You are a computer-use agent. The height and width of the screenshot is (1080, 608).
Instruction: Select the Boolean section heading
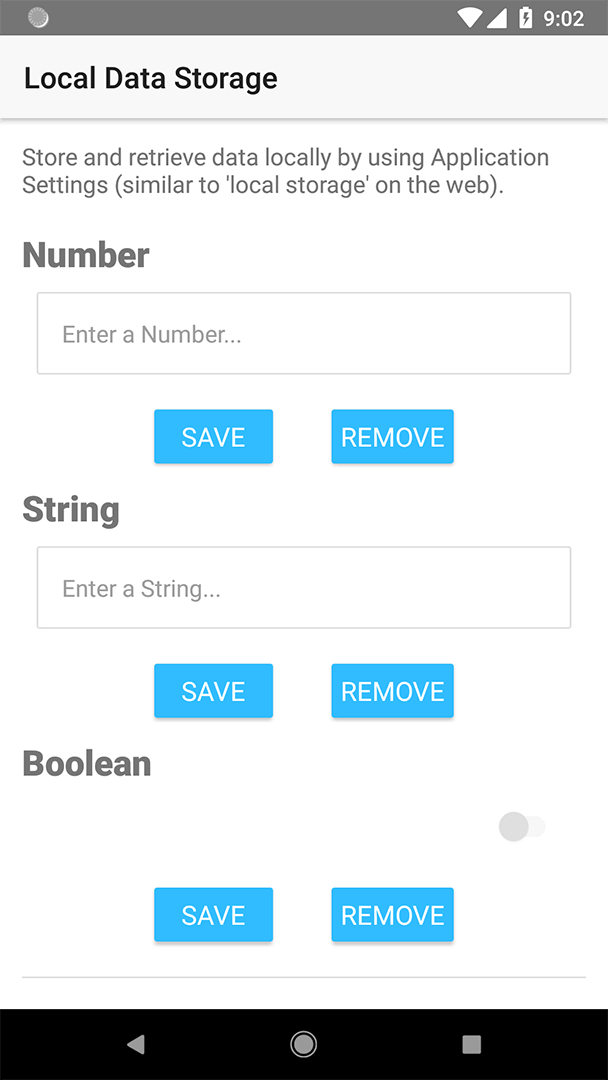pos(86,762)
